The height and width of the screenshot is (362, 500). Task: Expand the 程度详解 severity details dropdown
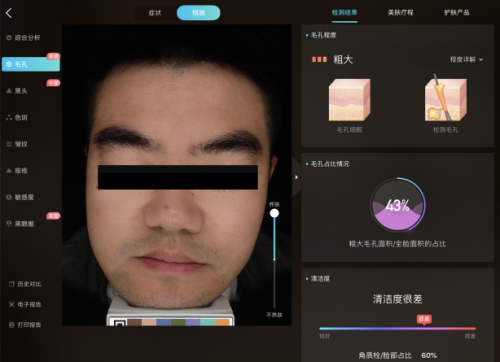[466, 59]
